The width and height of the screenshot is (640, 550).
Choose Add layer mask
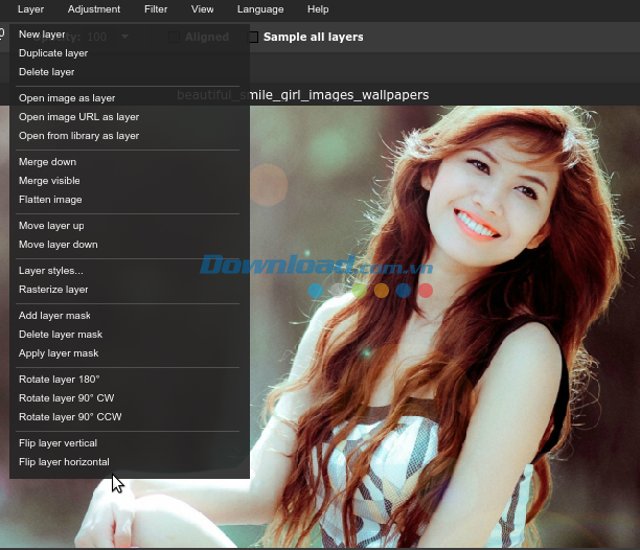[x=129, y=315]
